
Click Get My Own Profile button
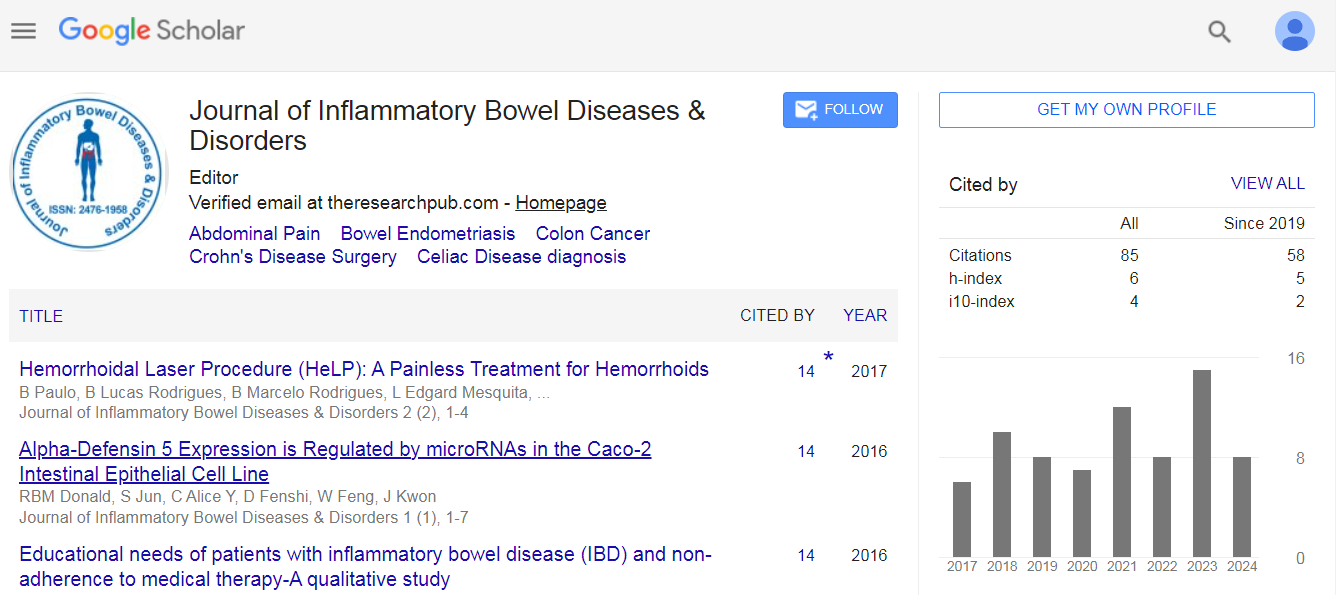(1126, 110)
